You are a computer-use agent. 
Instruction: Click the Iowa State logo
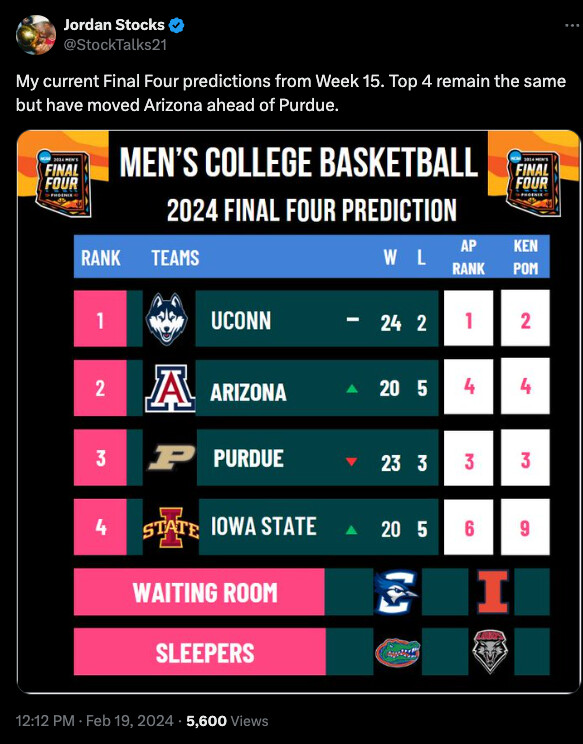171,527
